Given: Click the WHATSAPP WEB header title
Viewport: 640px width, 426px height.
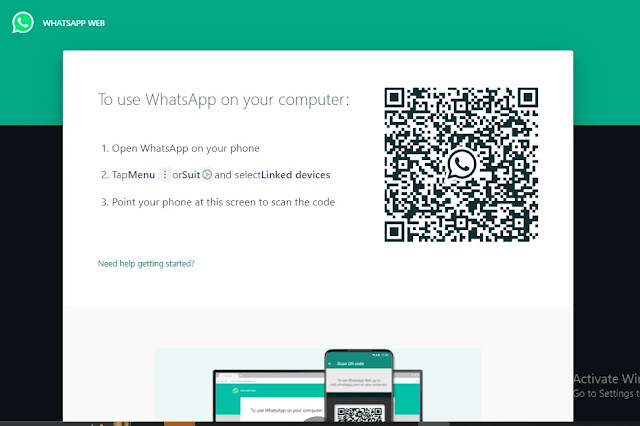Looking at the screenshot, I should coord(73,23).
